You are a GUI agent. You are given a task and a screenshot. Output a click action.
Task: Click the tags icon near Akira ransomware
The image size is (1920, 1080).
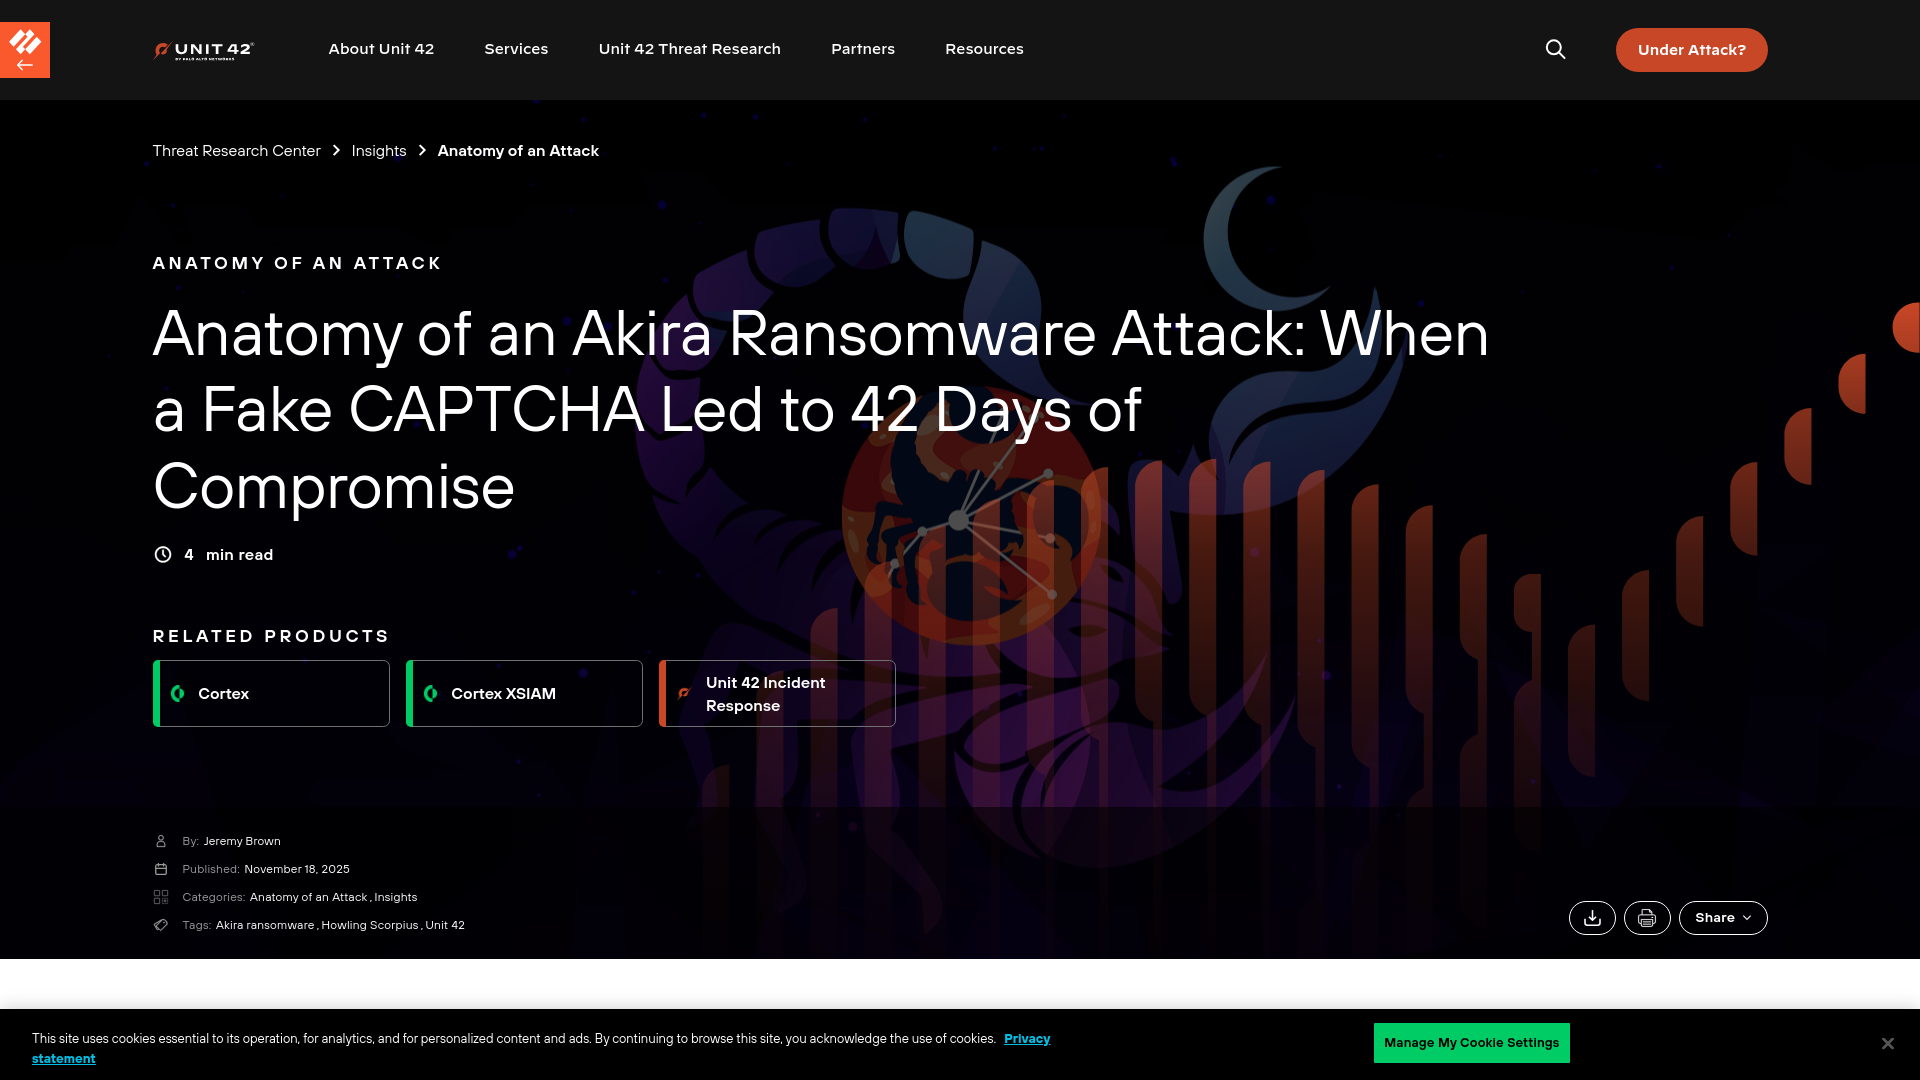161,925
